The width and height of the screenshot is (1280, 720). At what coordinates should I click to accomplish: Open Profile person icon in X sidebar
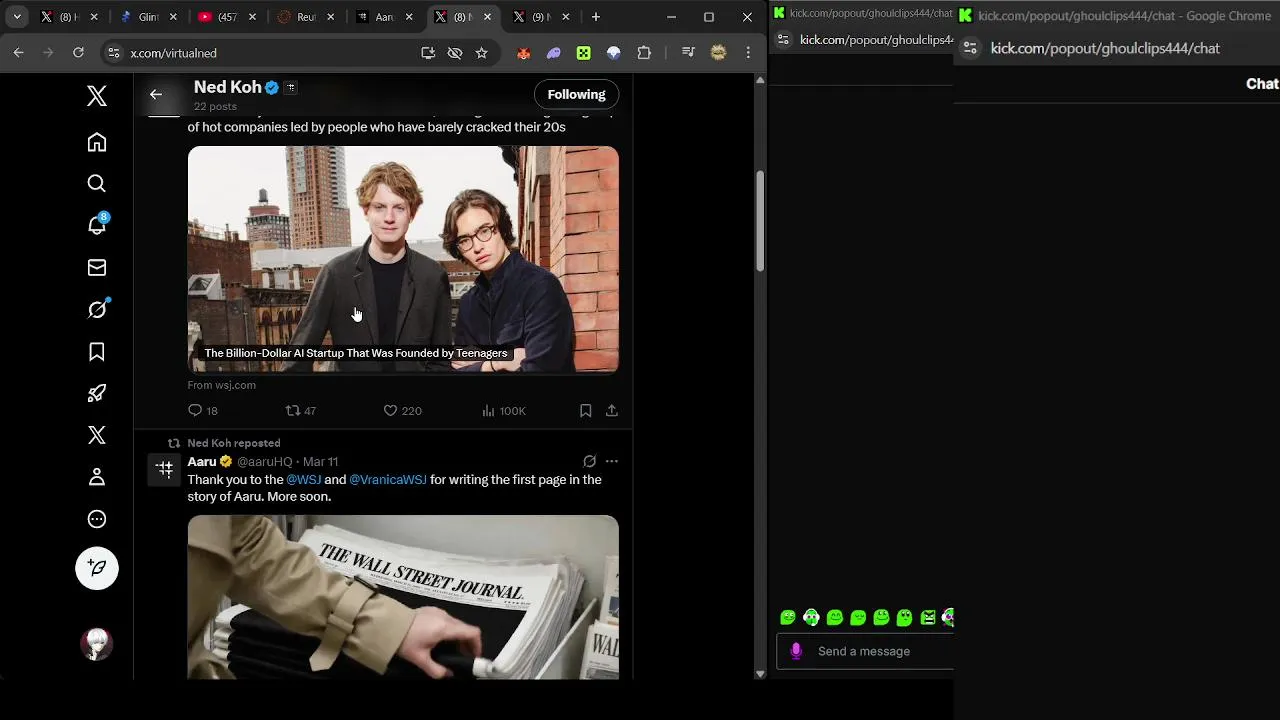(x=97, y=477)
